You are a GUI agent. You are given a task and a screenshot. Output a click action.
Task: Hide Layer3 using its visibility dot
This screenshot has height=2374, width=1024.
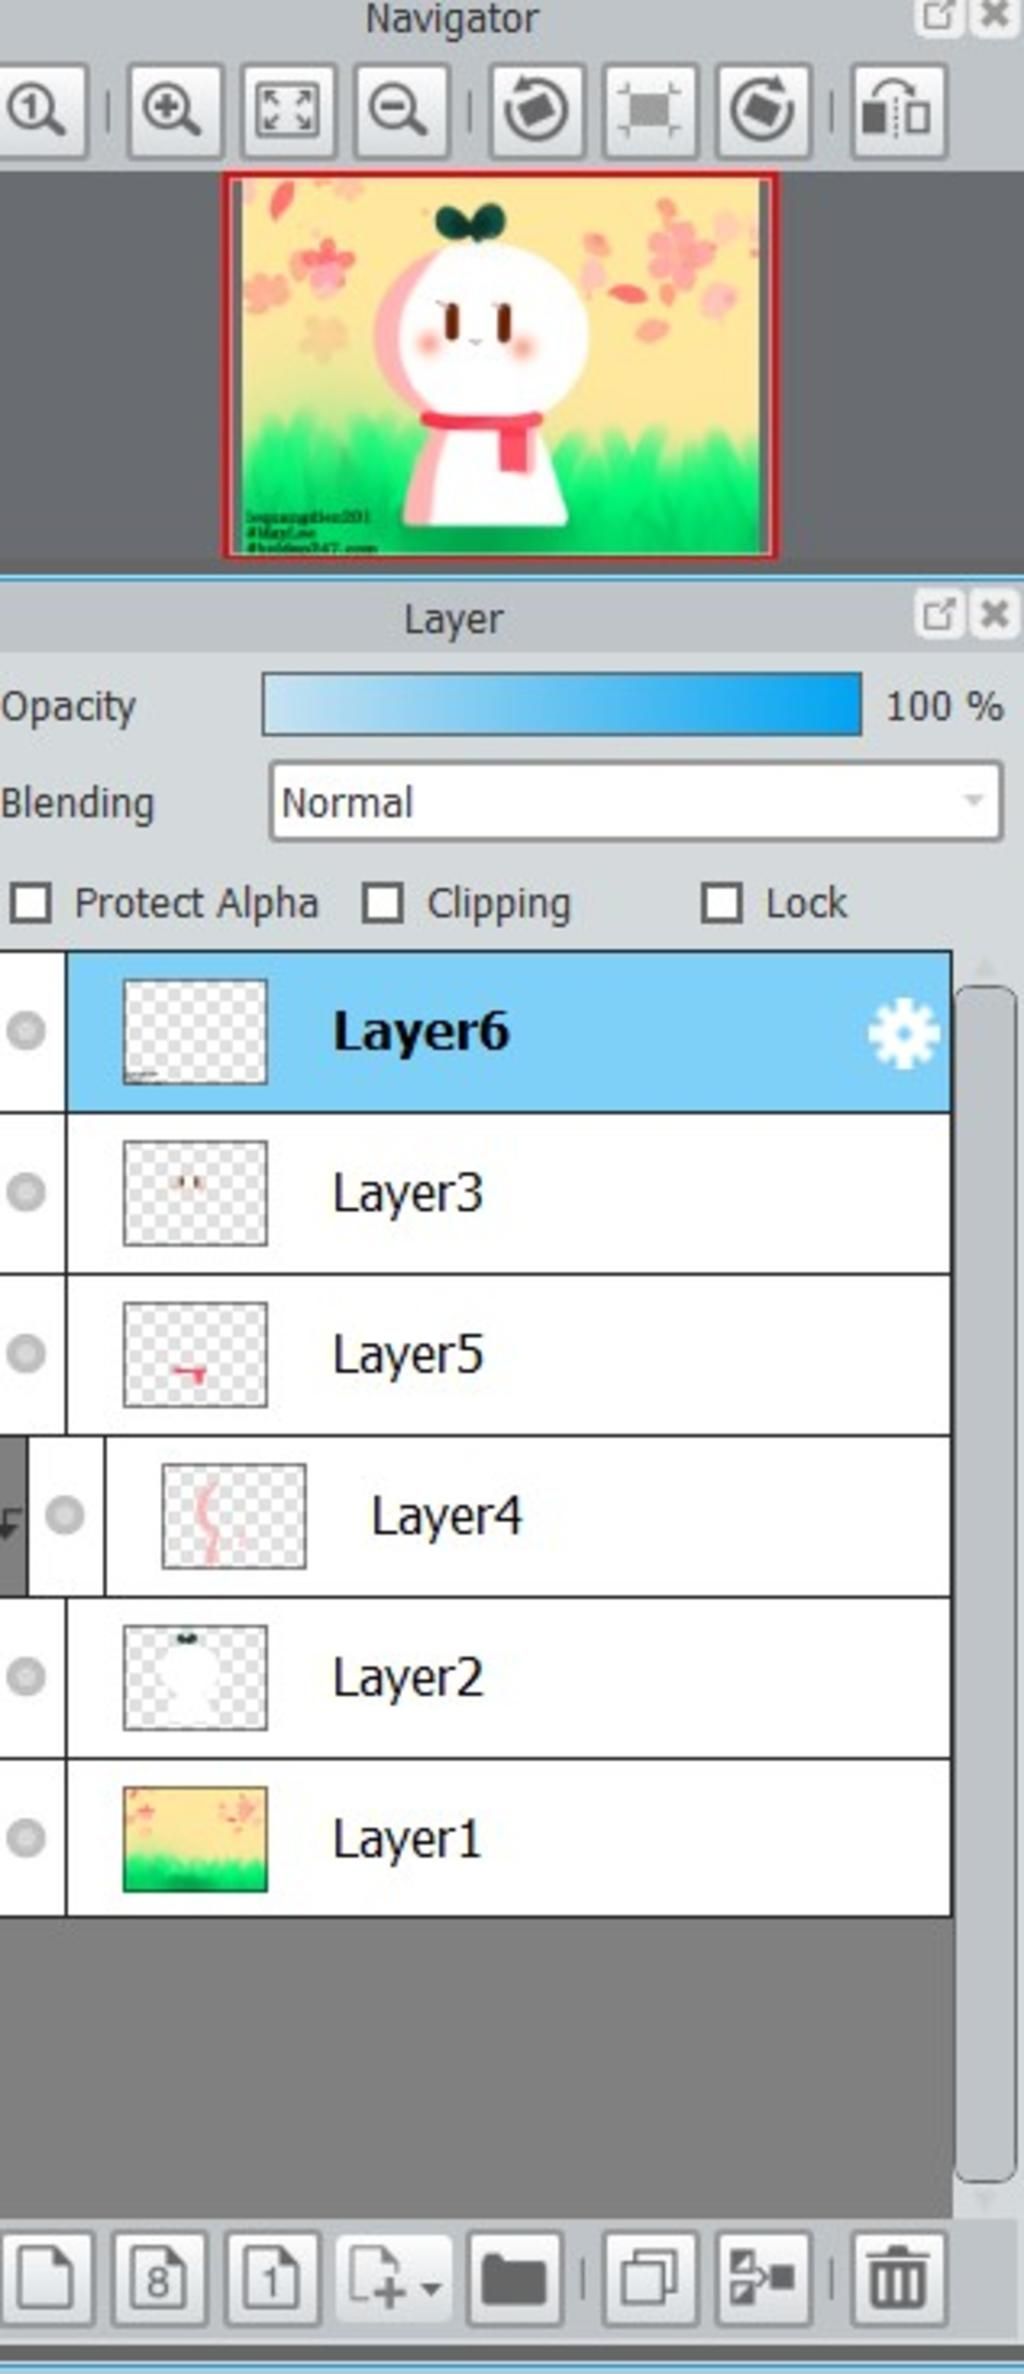coord(26,1192)
